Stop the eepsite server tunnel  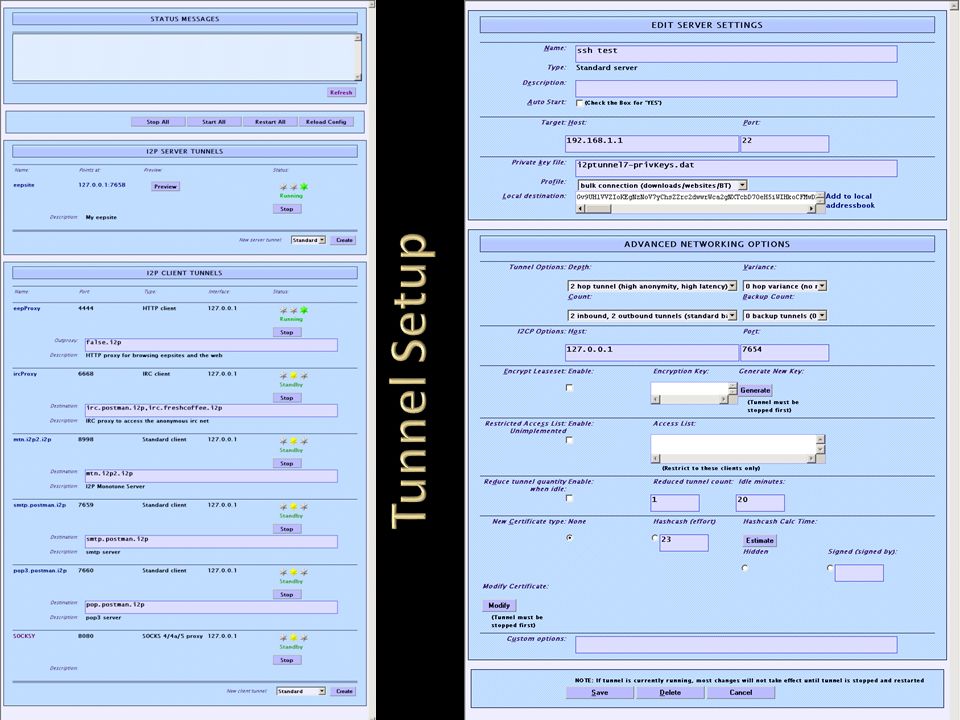point(287,209)
